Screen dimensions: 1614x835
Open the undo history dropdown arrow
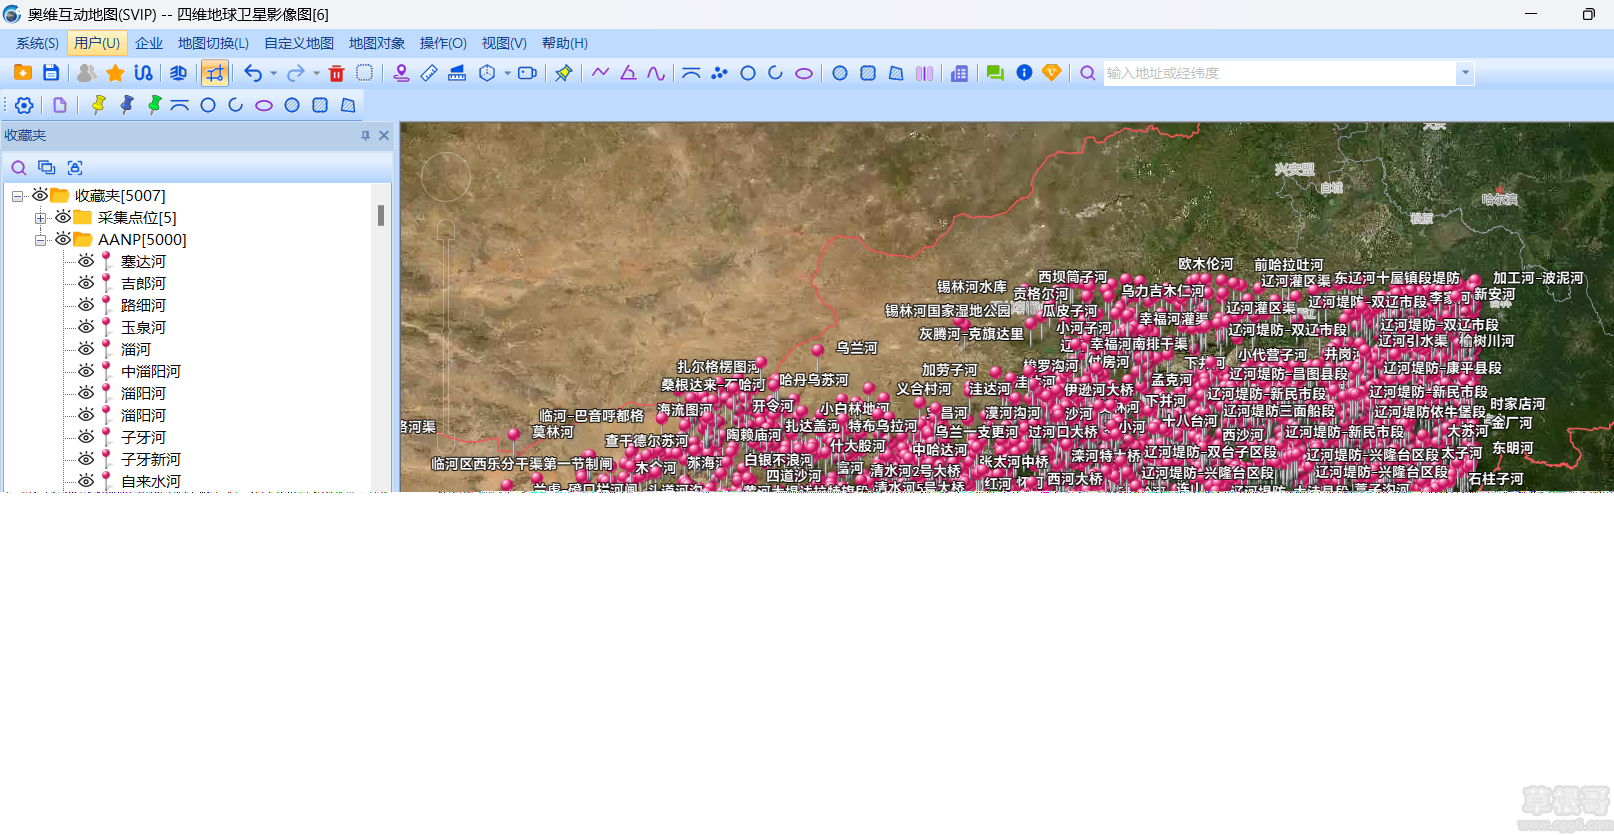pos(273,73)
